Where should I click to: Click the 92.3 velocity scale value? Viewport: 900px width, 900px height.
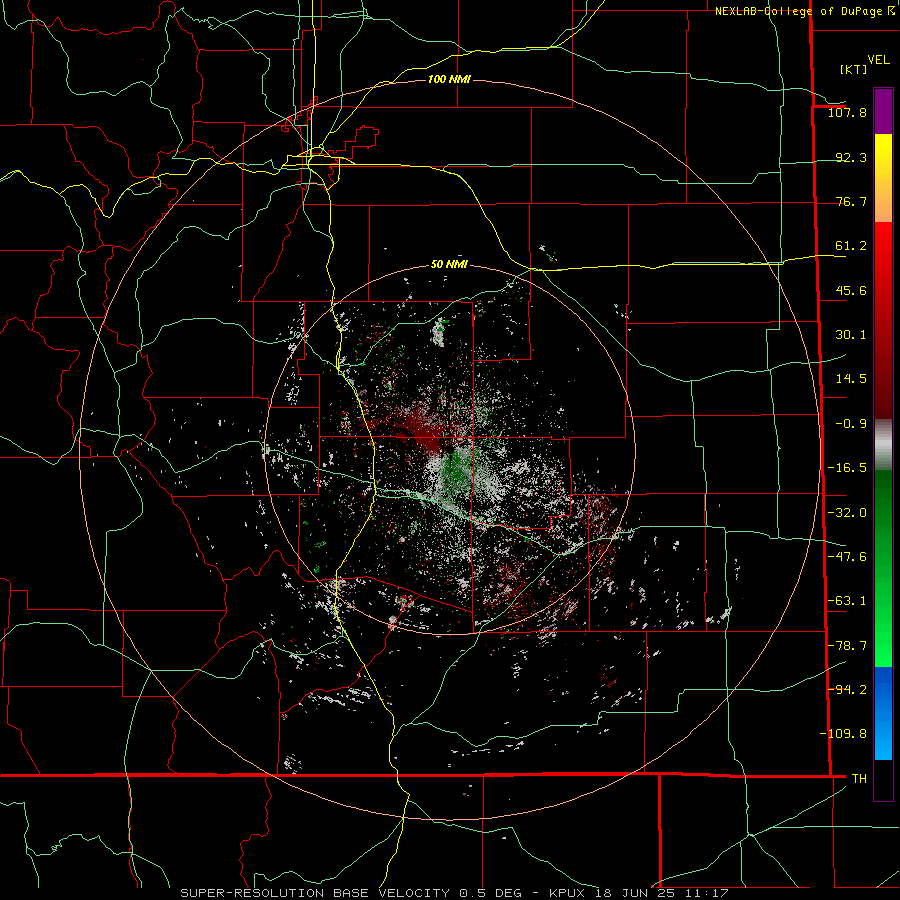click(x=851, y=157)
